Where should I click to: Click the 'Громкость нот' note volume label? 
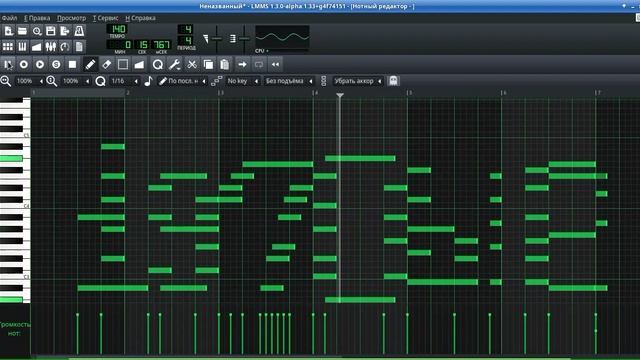(15, 329)
